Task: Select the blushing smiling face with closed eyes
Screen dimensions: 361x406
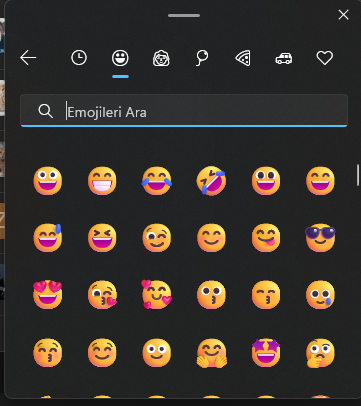Action: click(x=211, y=238)
